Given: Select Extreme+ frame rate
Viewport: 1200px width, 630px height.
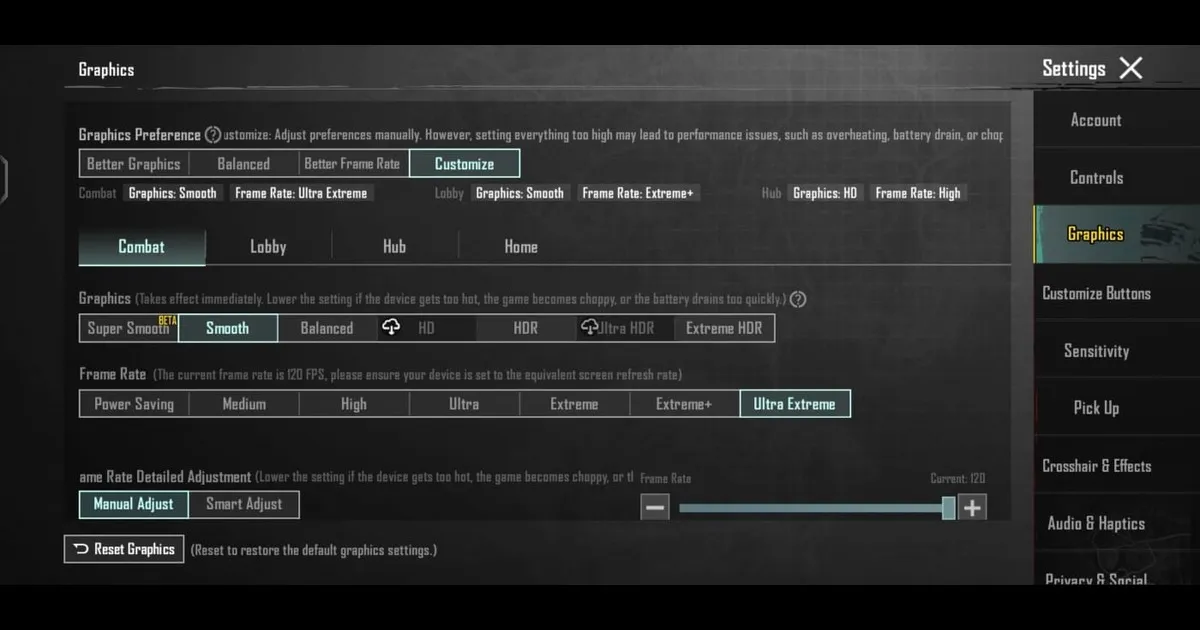Looking at the screenshot, I should [x=684, y=403].
